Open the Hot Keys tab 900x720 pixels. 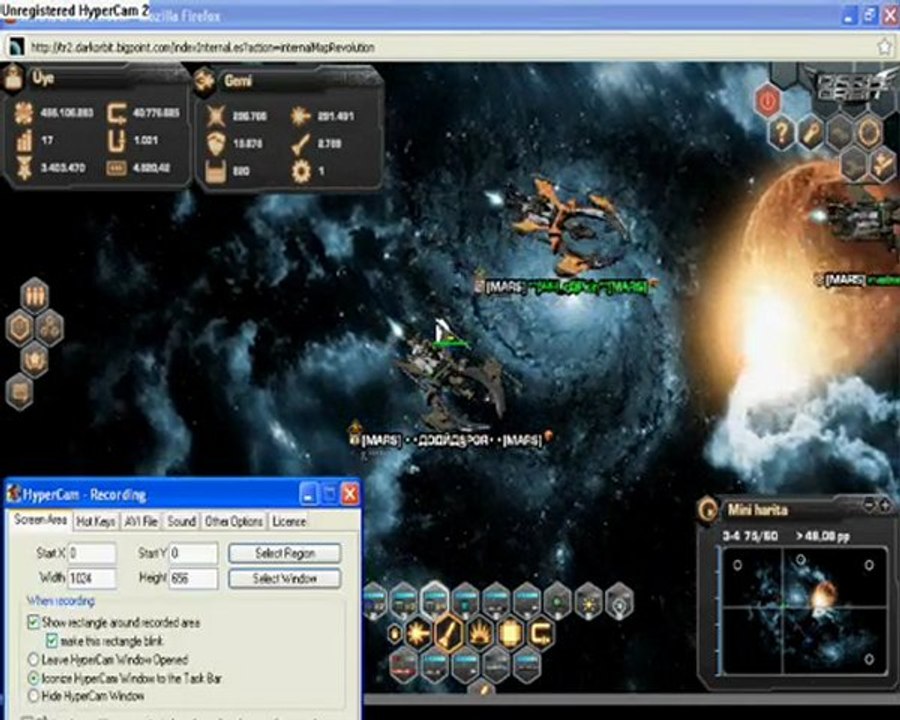(x=96, y=521)
